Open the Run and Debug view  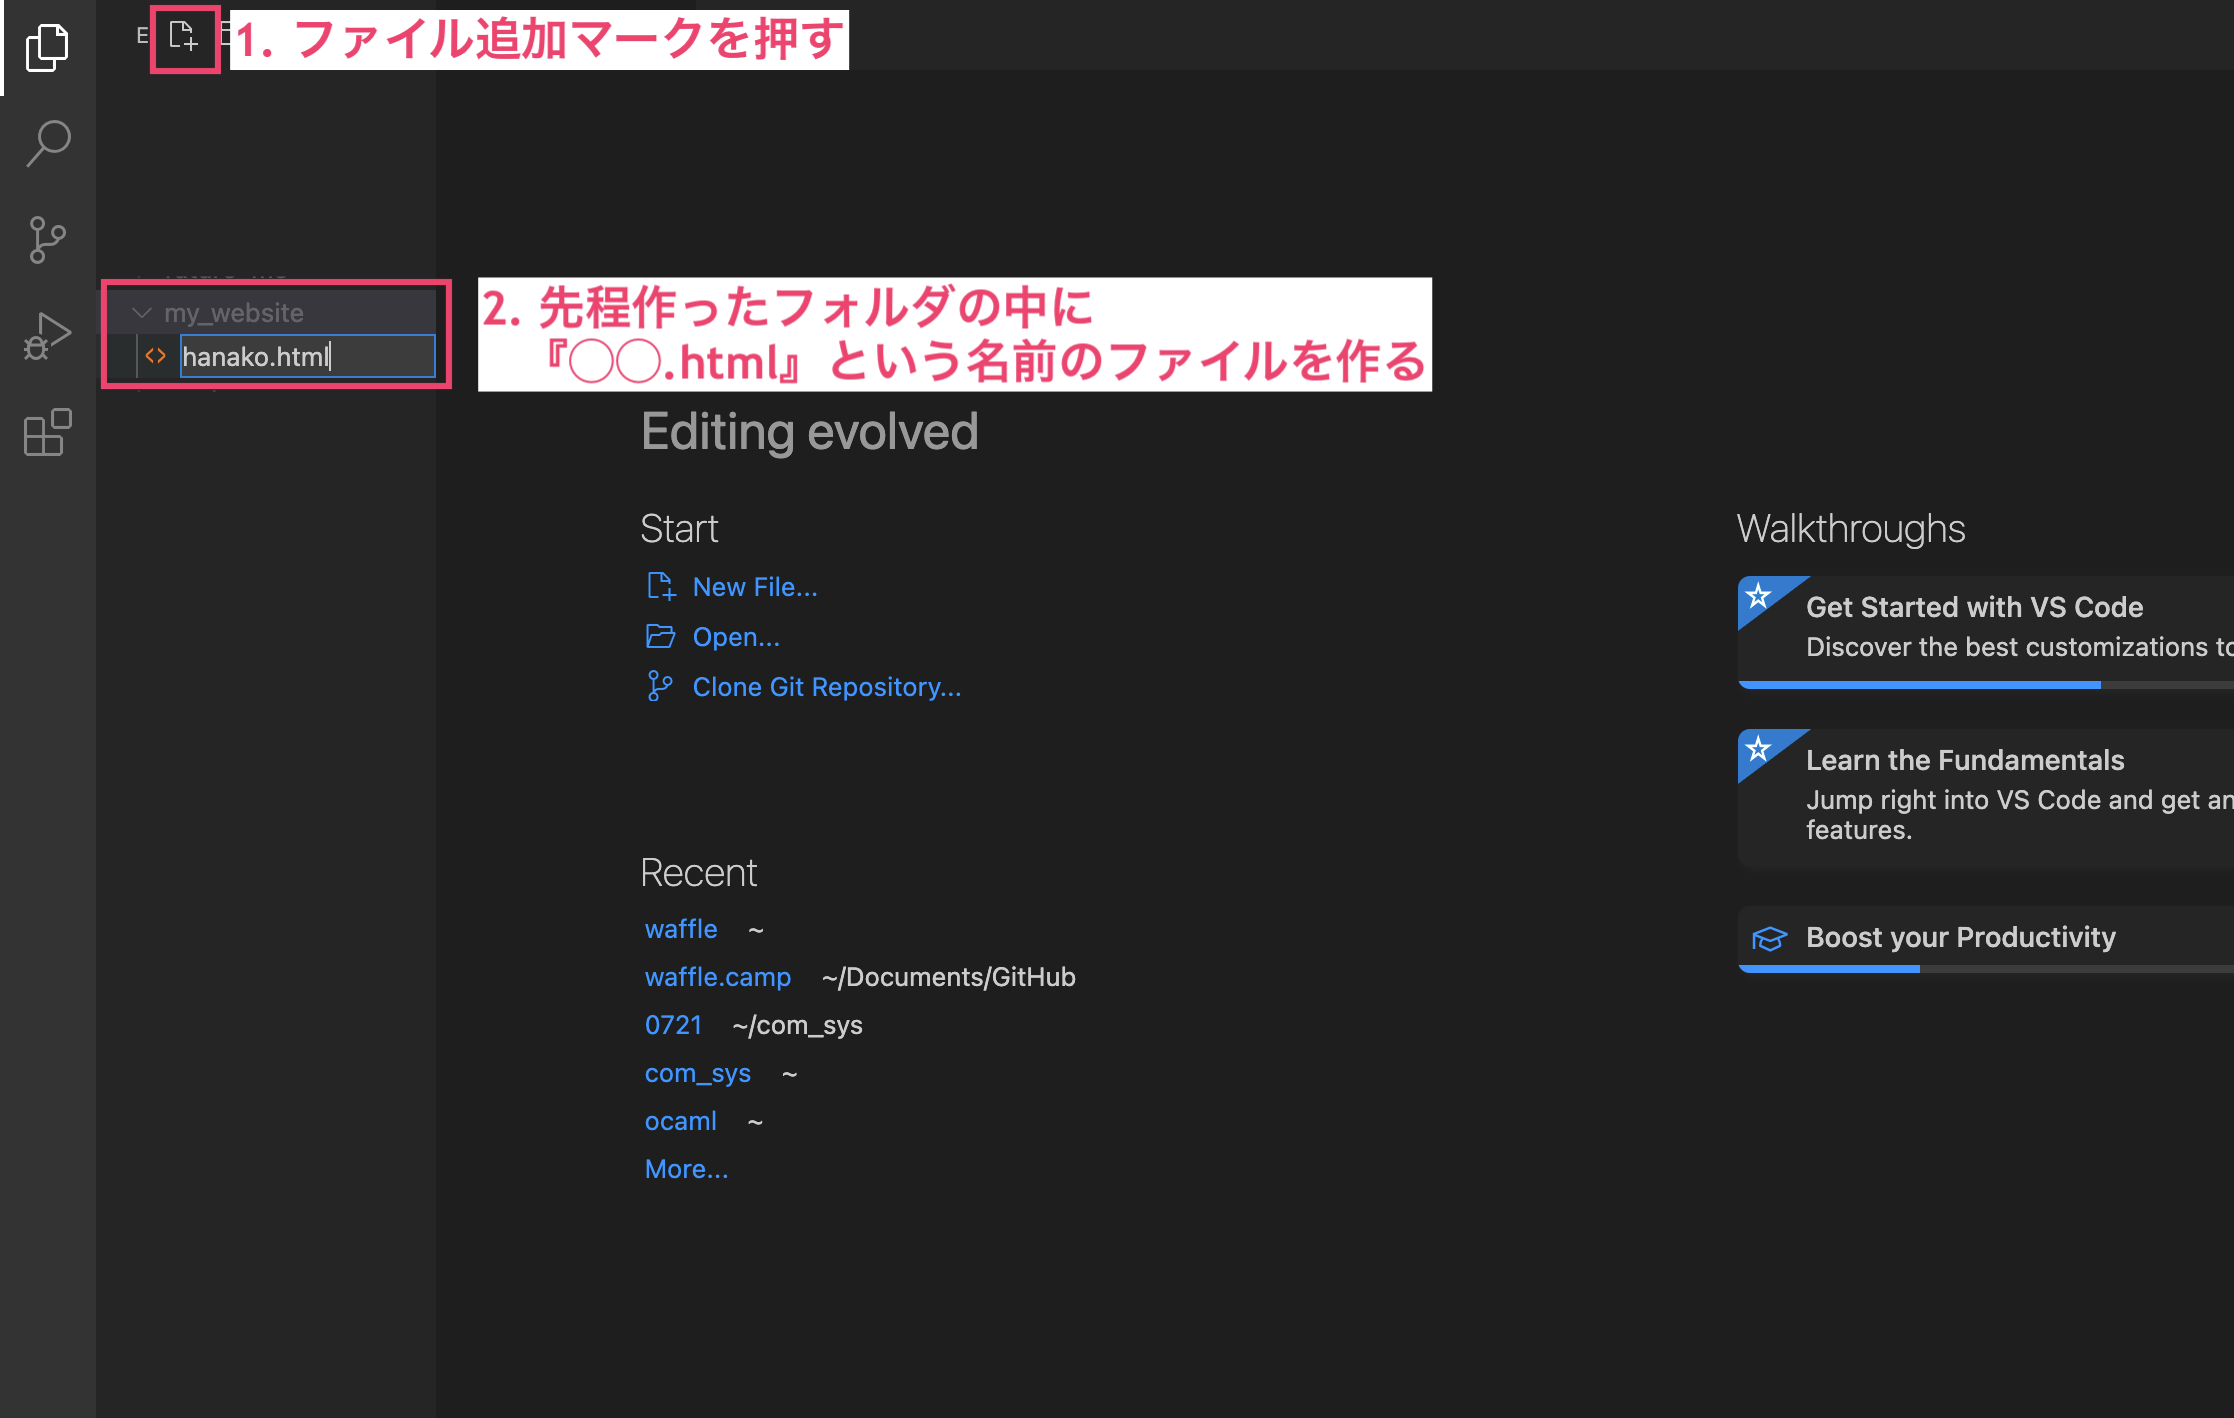point(47,336)
